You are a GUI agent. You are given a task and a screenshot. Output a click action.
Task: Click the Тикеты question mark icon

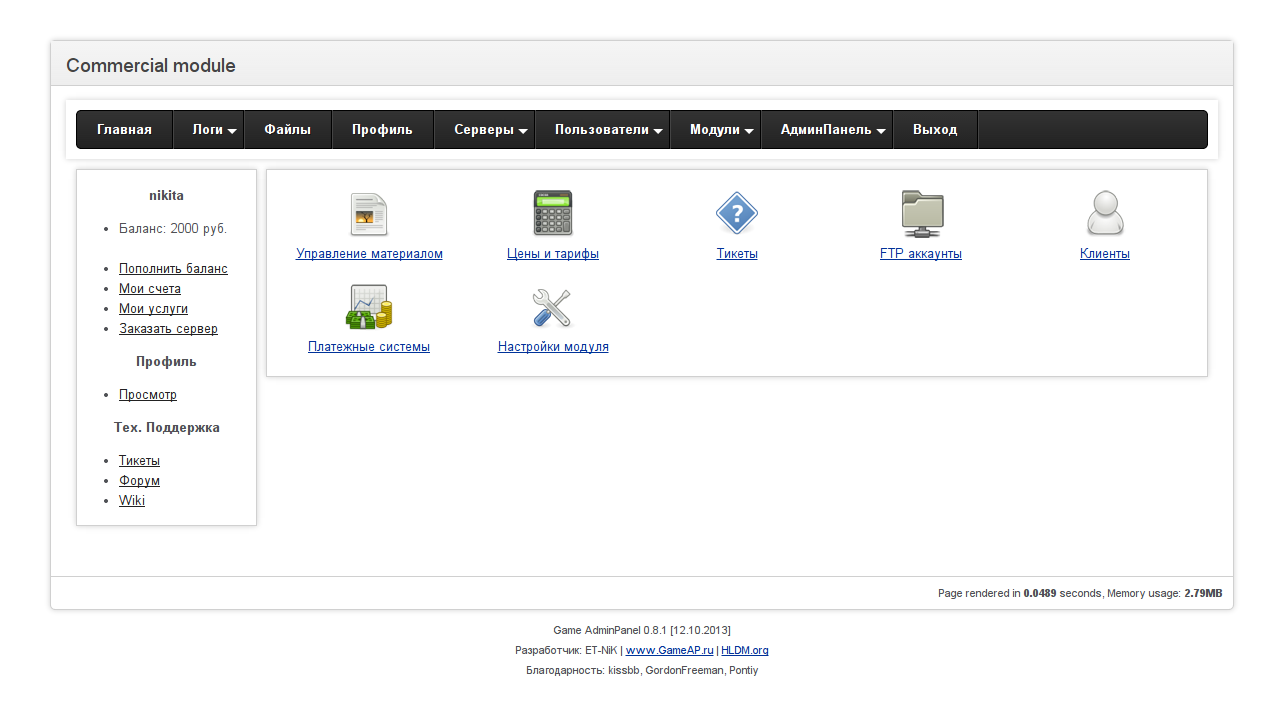click(737, 214)
